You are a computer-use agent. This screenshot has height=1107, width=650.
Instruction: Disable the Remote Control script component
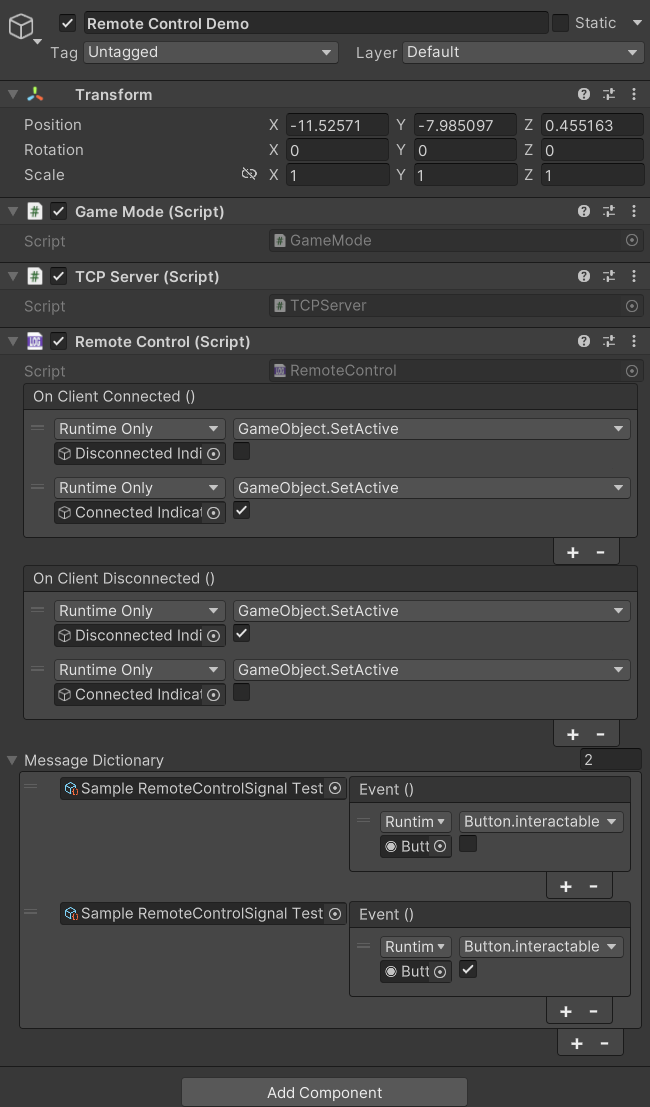point(59,342)
